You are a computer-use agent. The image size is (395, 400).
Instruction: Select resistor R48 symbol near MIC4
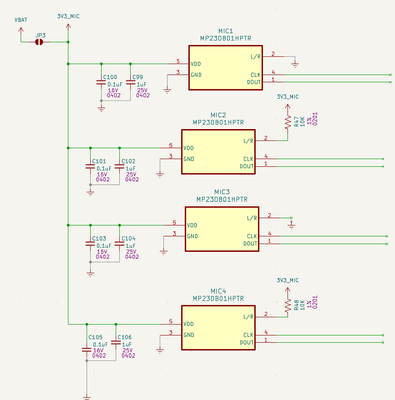click(287, 305)
